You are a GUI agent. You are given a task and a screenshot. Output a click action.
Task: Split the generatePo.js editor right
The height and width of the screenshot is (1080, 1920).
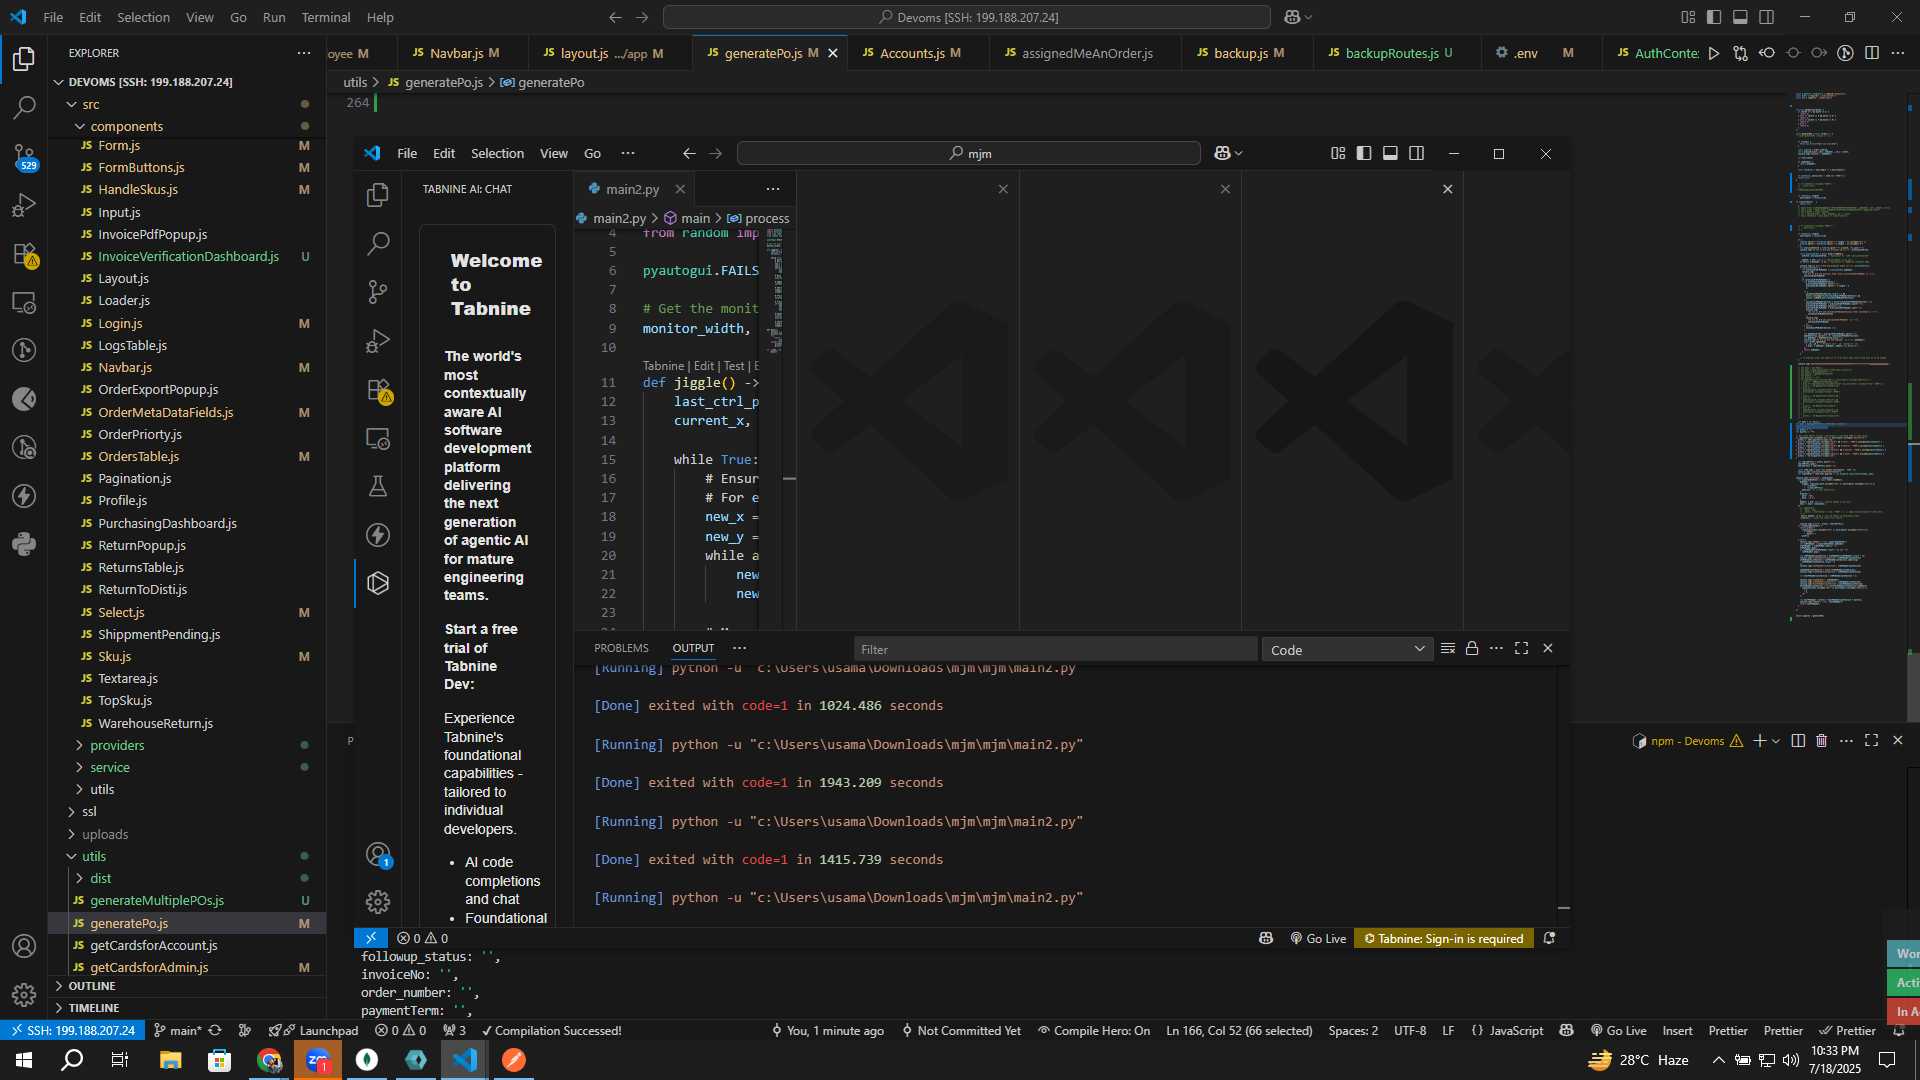tap(1872, 53)
